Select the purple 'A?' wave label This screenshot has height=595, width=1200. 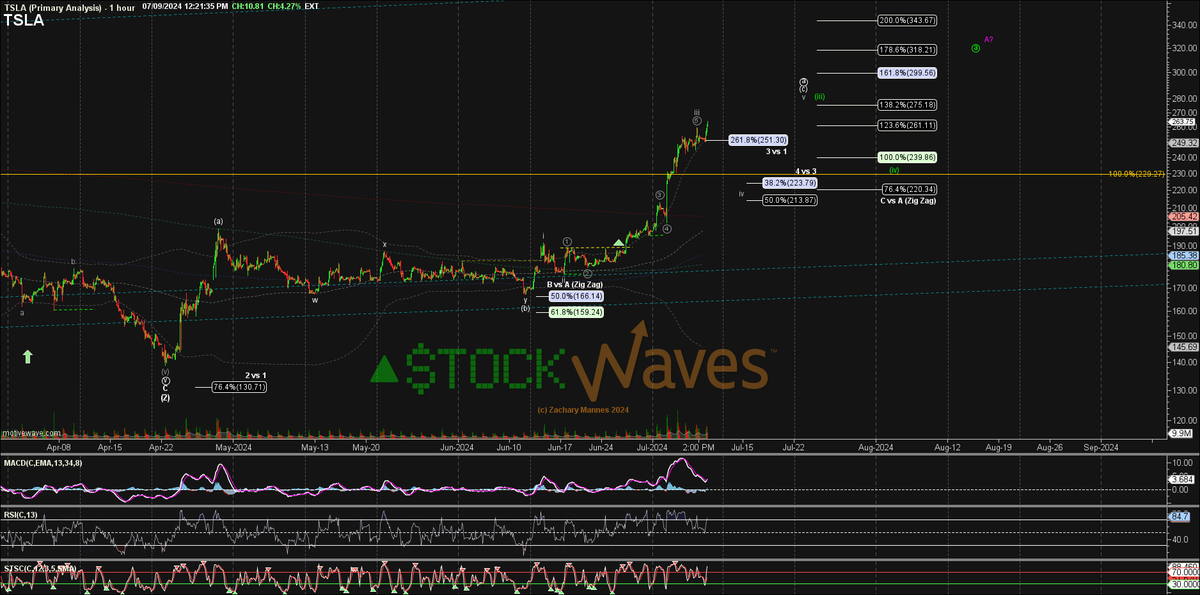[x=988, y=39]
